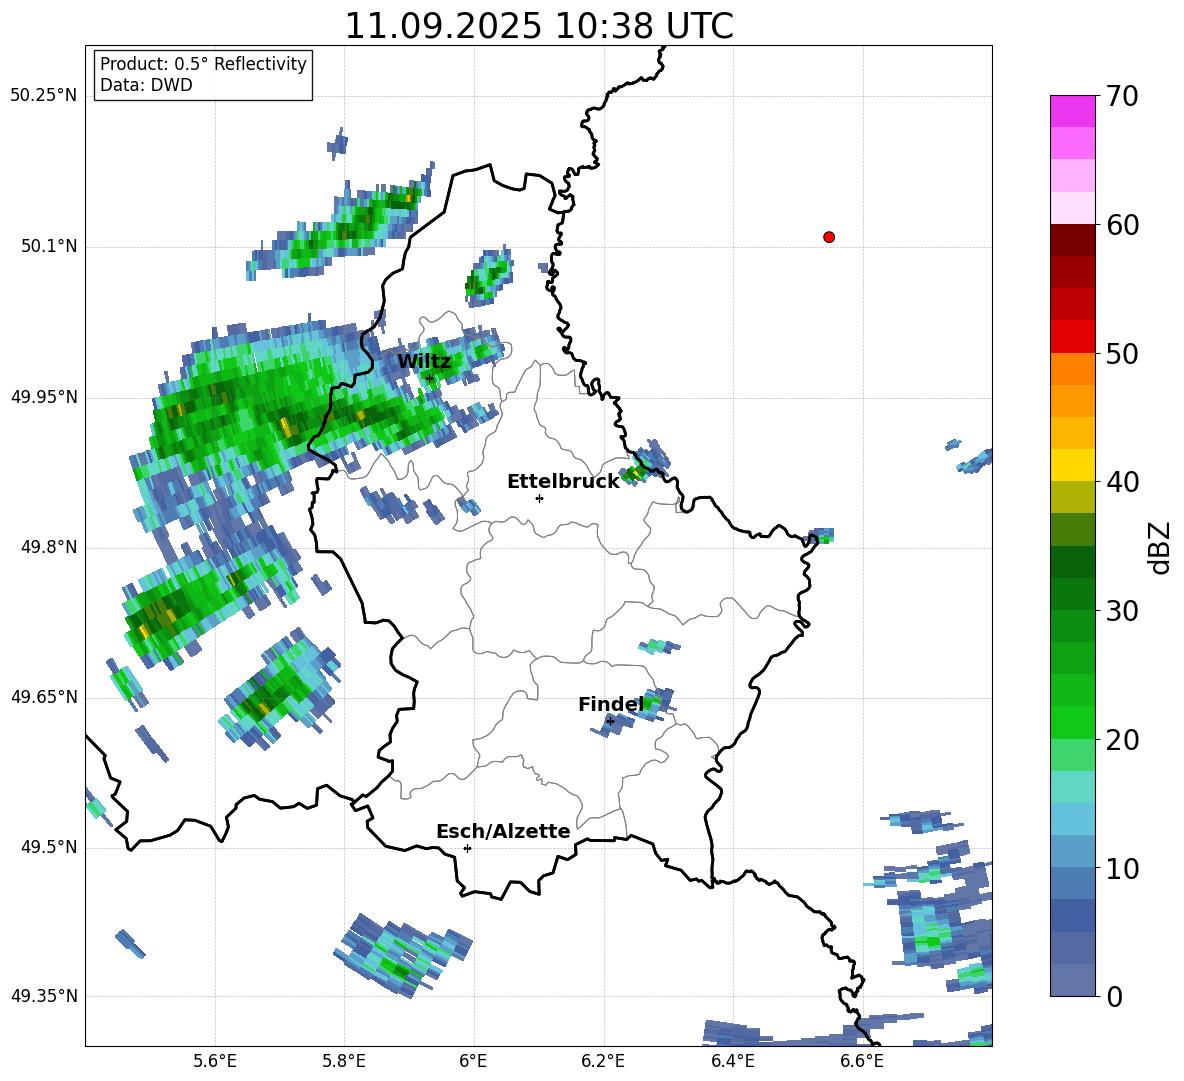The image size is (1184, 1081).
Task: Click the Product: 0.5° Reflectivity text
Action: [203, 64]
